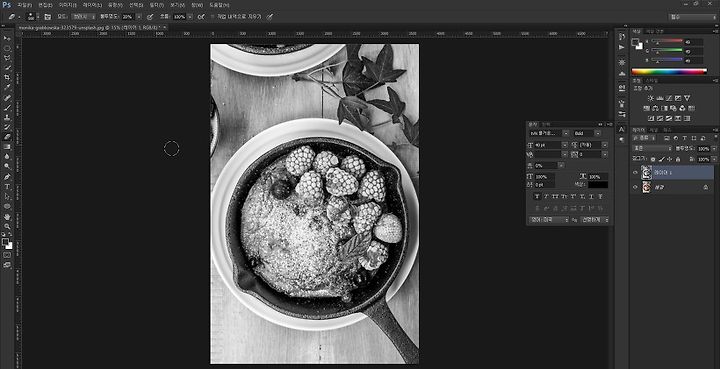
Task: Open eraser Mode dropdown
Action: 84,17
